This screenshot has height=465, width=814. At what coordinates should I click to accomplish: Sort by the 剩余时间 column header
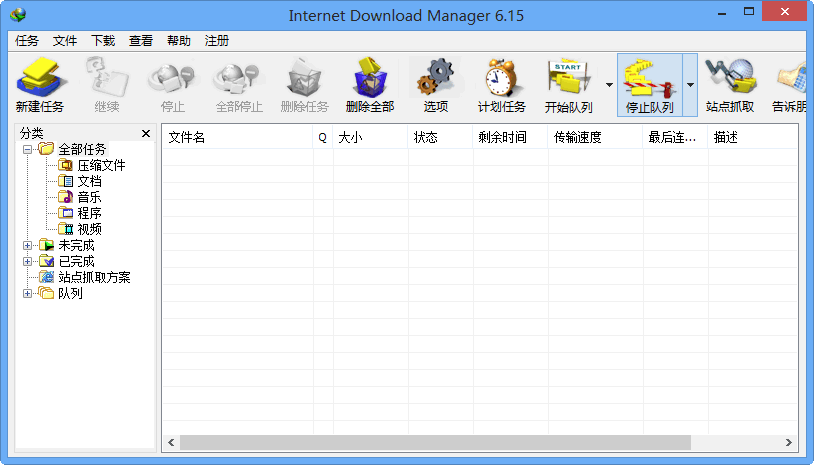pyautogui.click(x=510, y=138)
